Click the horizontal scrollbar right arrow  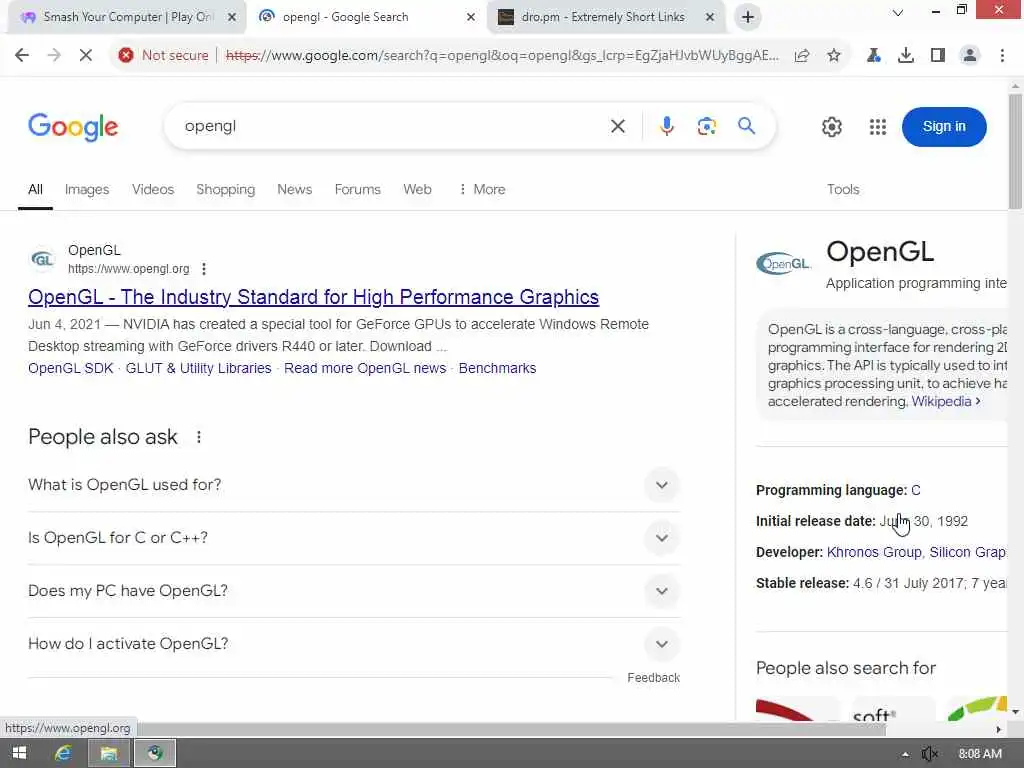[x=999, y=729]
